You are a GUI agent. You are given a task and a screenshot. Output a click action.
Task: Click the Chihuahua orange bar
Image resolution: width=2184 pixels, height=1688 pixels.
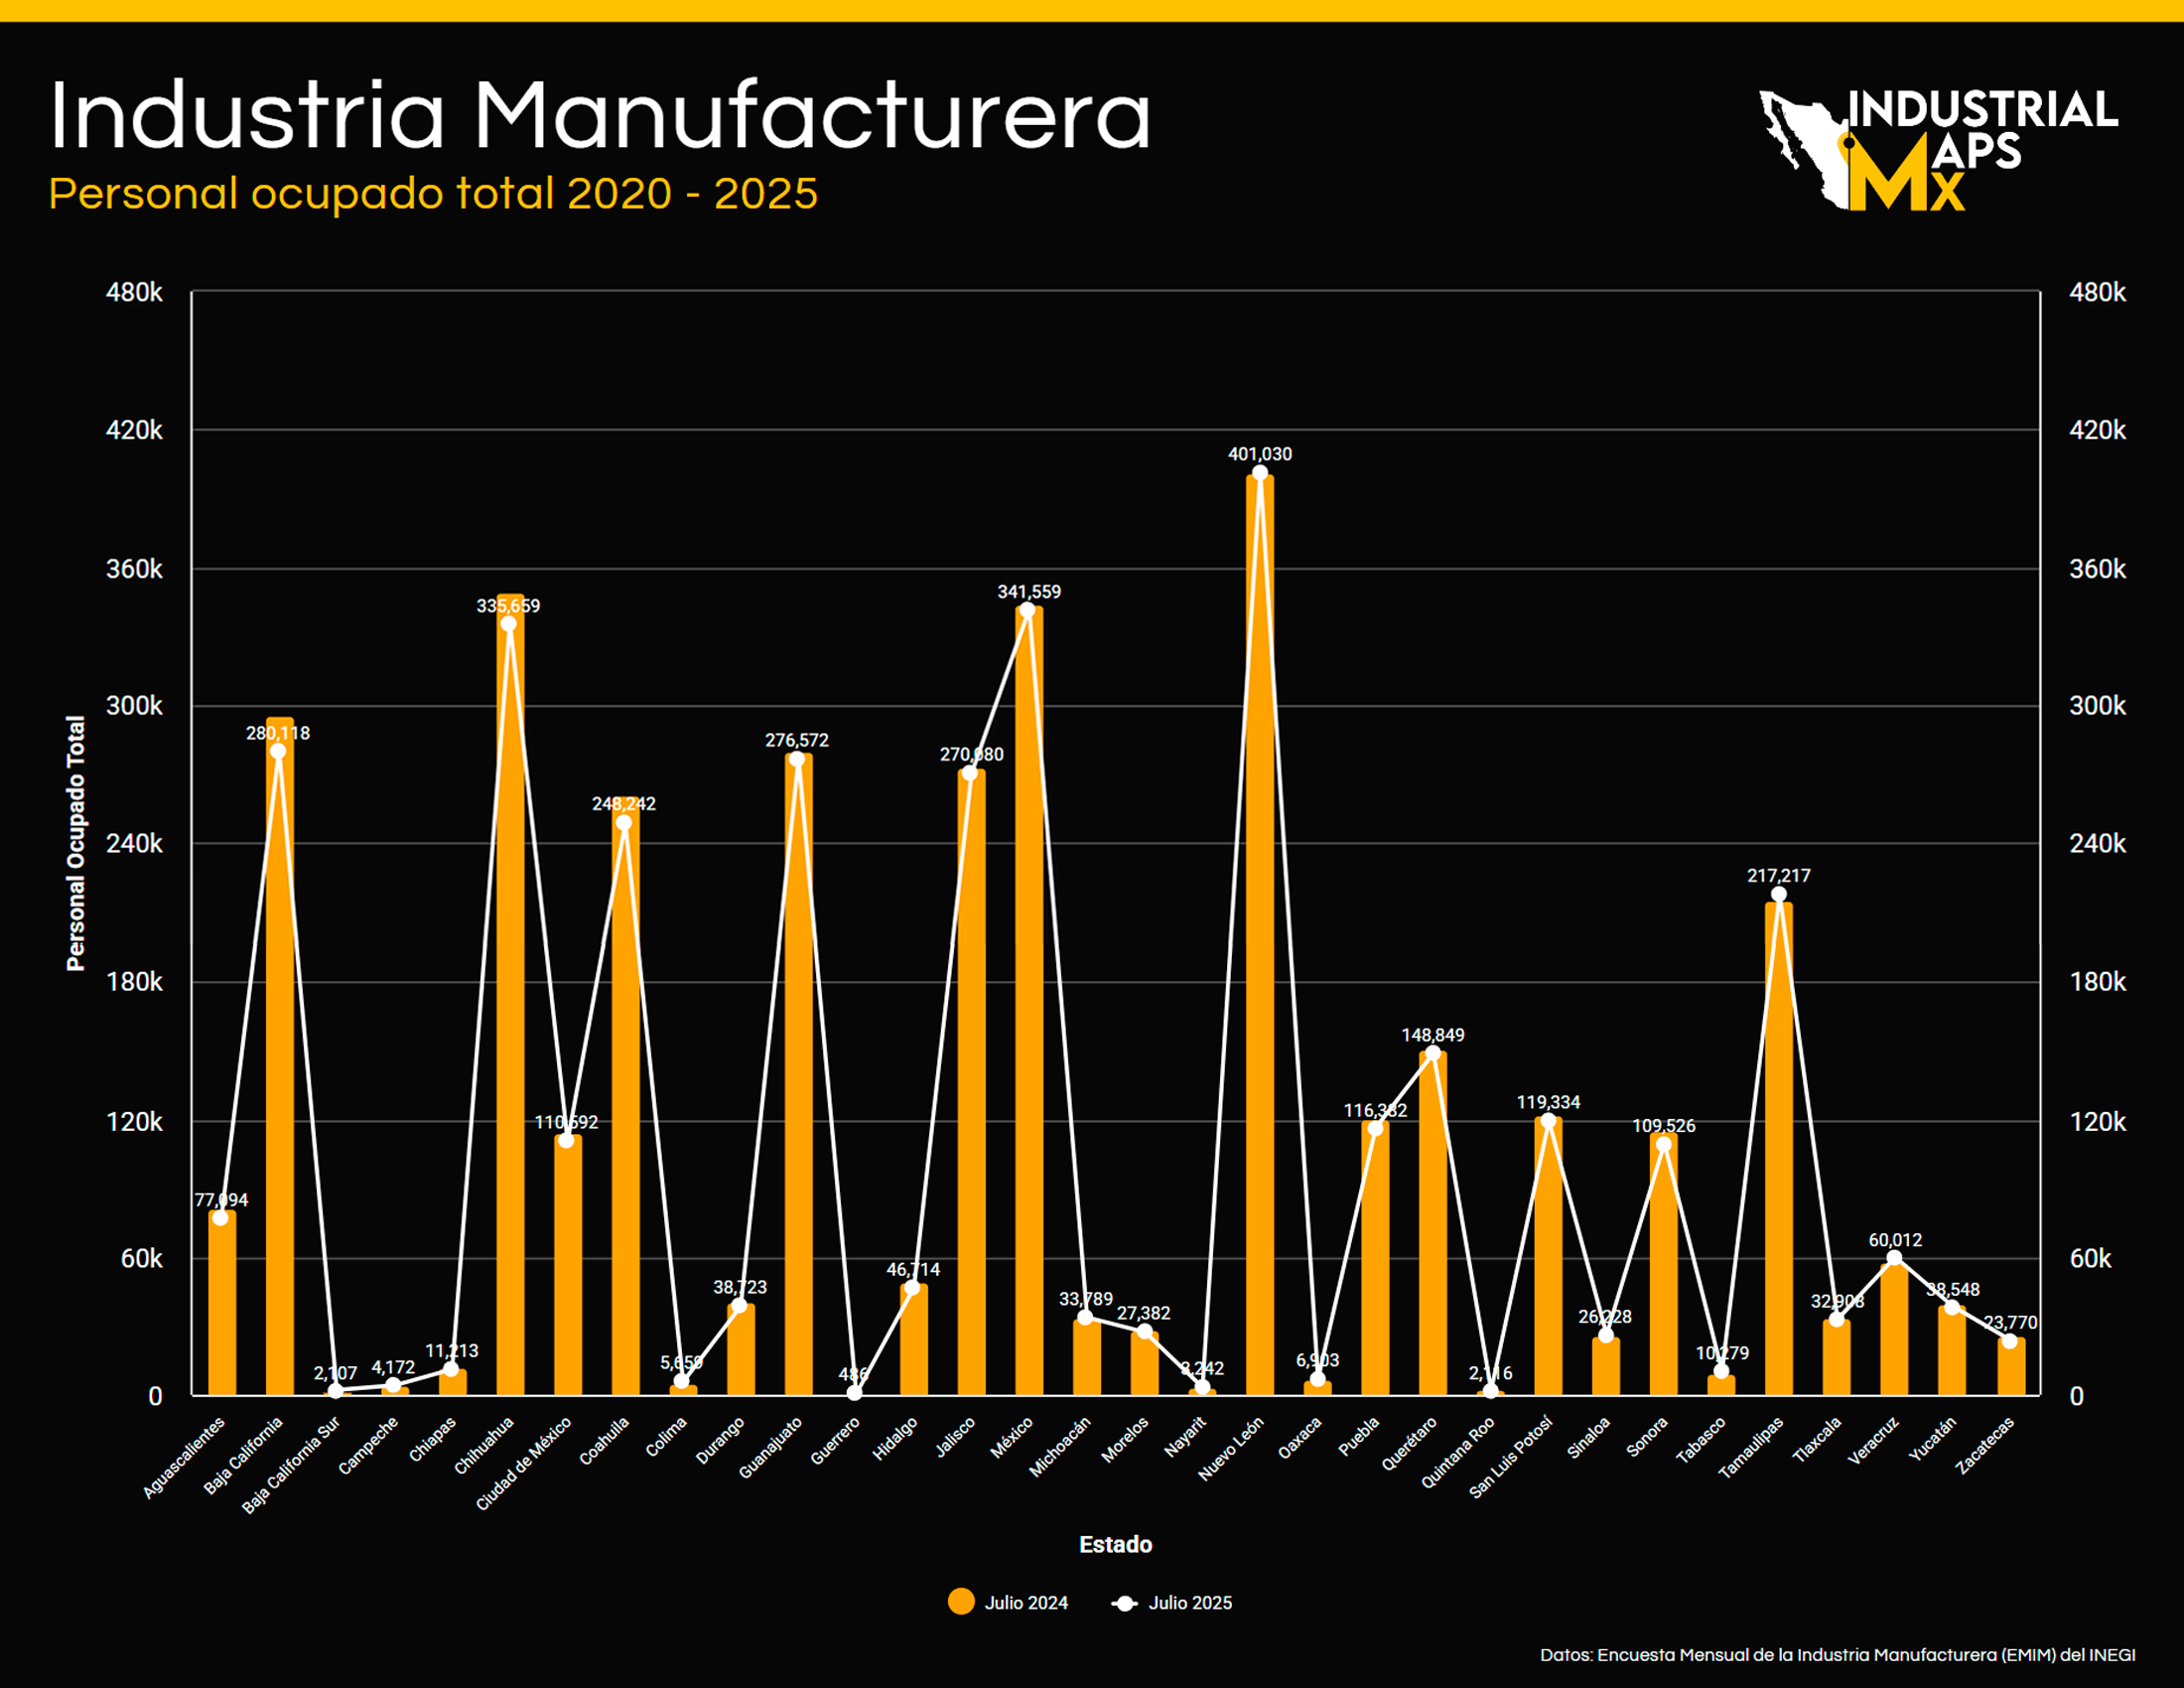click(510, 1000)
